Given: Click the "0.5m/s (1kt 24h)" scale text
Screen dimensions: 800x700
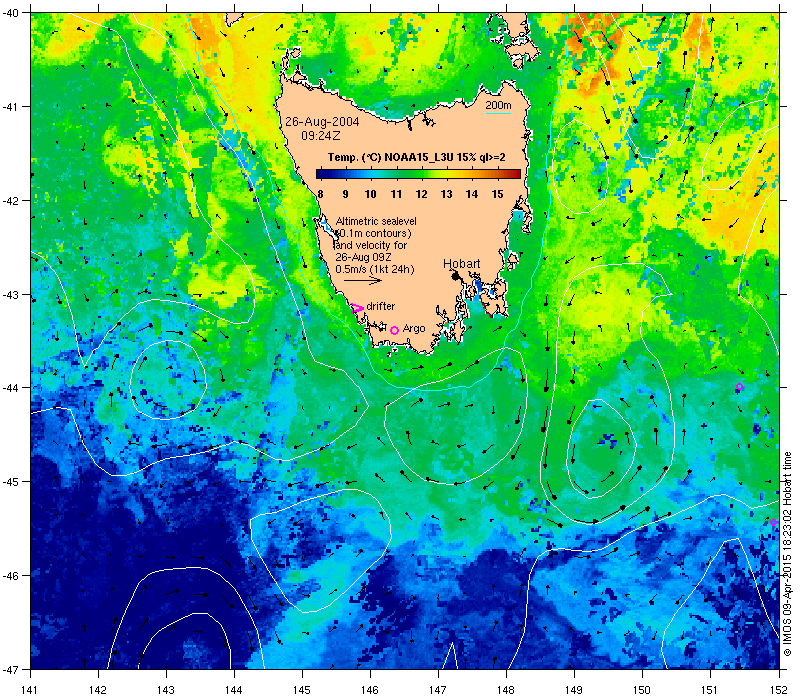Looking at the screenshot, I should click(375, 269).
